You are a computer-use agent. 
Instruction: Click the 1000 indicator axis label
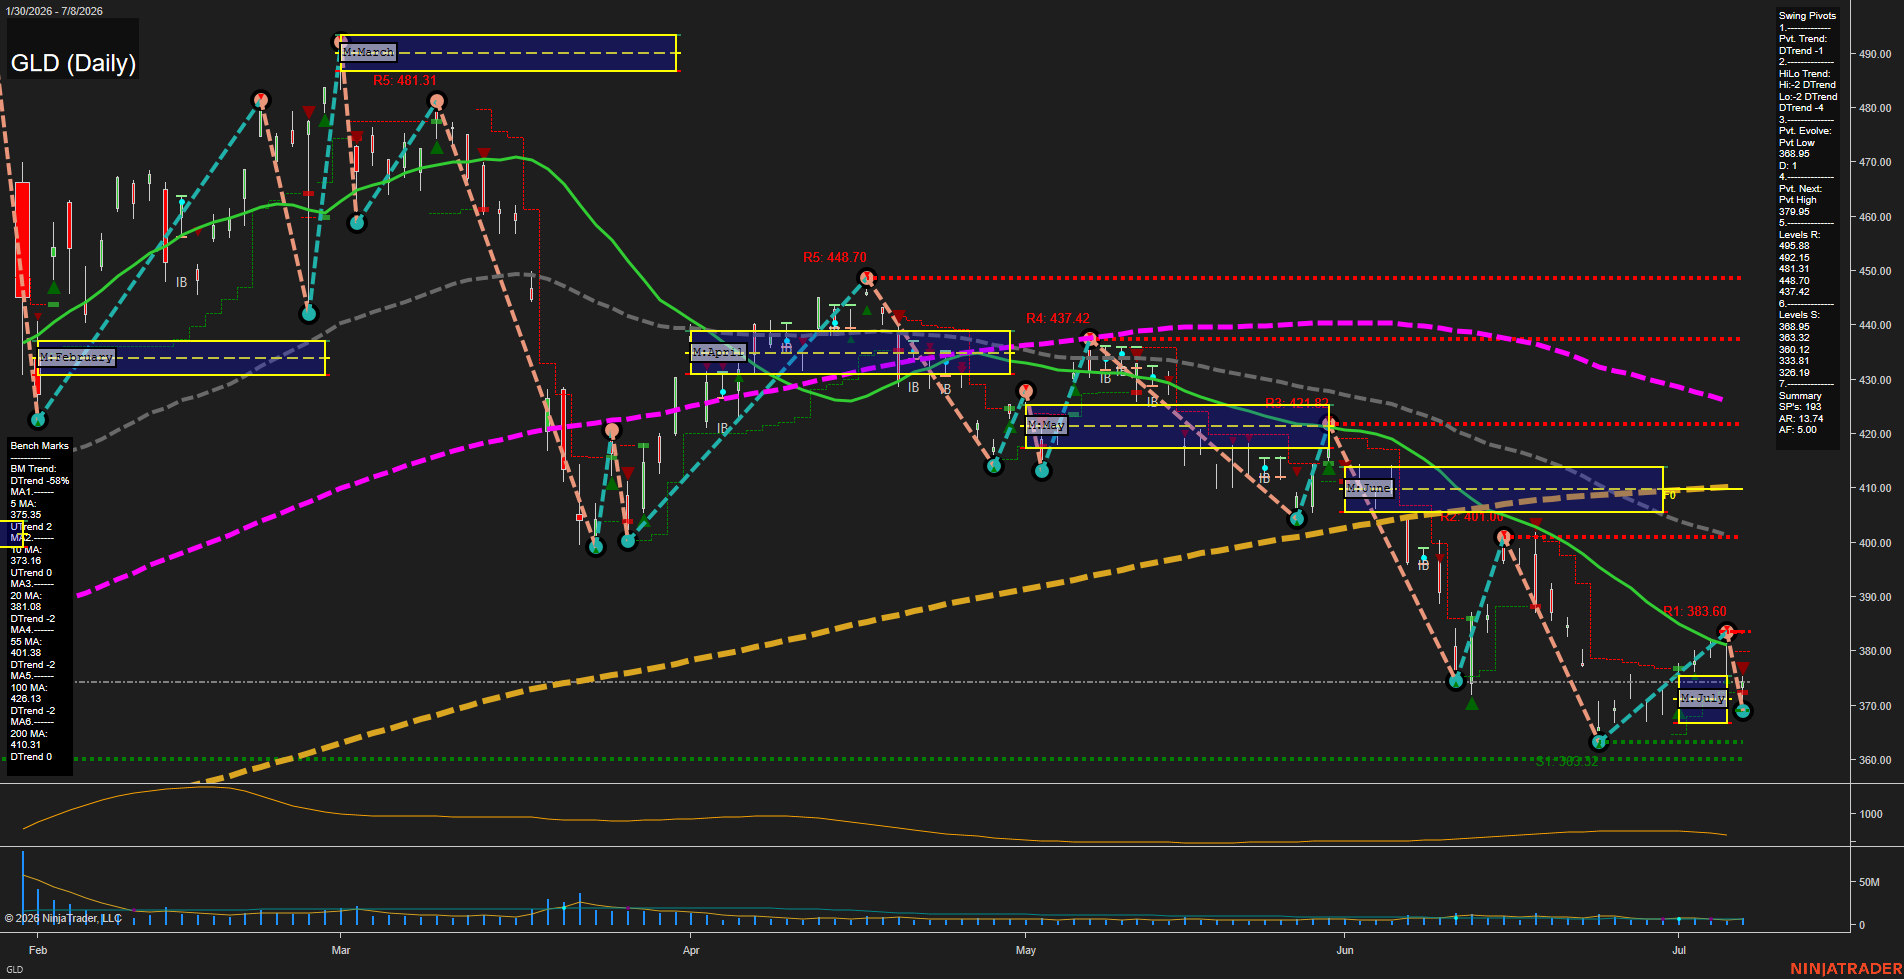1871,814
